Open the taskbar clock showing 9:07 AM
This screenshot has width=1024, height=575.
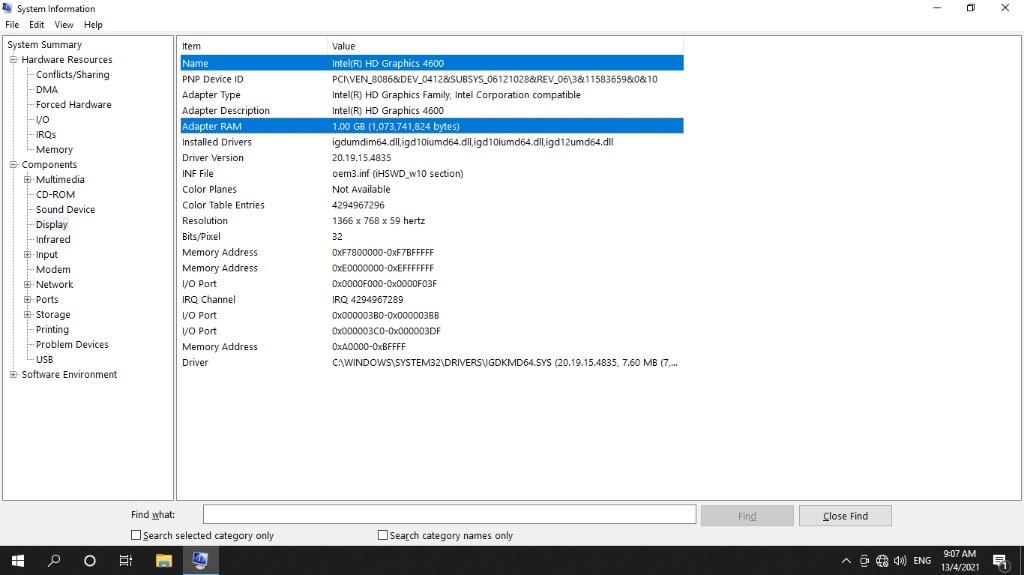[959, 561]
